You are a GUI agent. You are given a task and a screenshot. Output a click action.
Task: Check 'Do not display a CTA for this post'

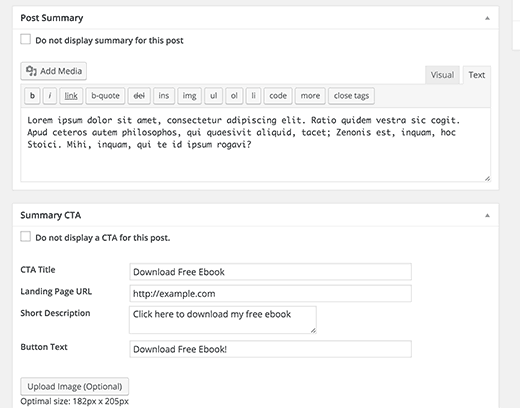click(x=26, y=237)
